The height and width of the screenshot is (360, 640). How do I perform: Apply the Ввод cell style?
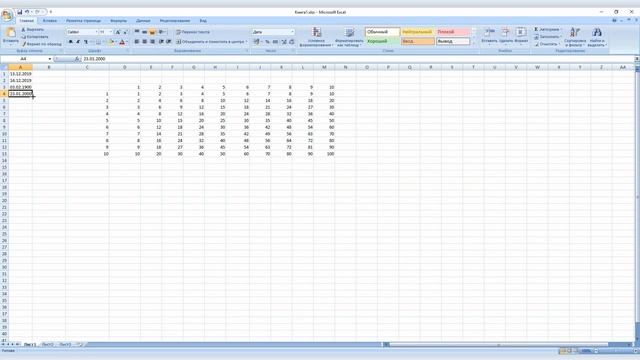[418, 41]
